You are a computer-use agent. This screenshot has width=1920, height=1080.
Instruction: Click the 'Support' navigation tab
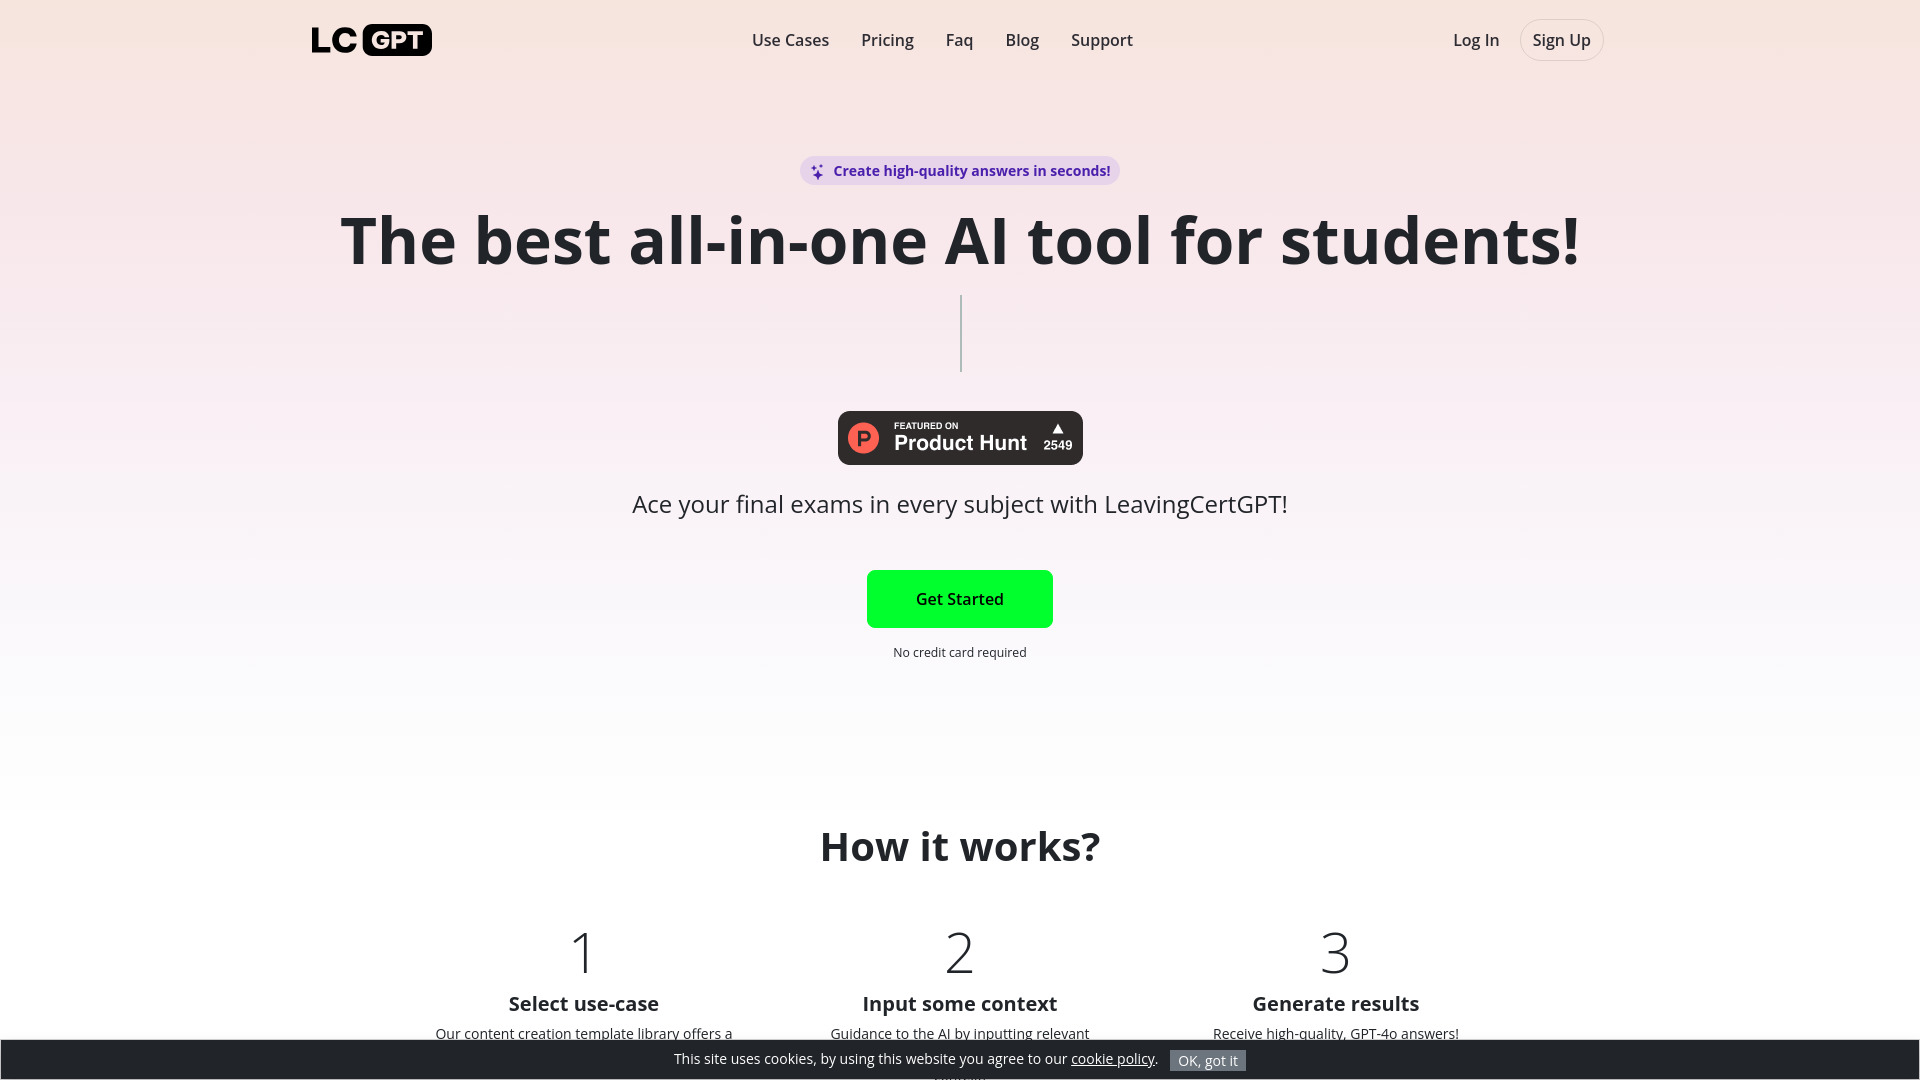click(x=1101, y=40)
